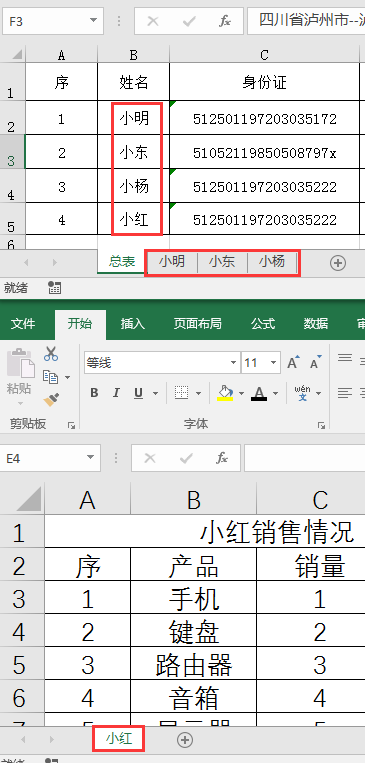Click the top align icon in ribbon
Viewport: 365px width, 763px height.
click(345, 359)
